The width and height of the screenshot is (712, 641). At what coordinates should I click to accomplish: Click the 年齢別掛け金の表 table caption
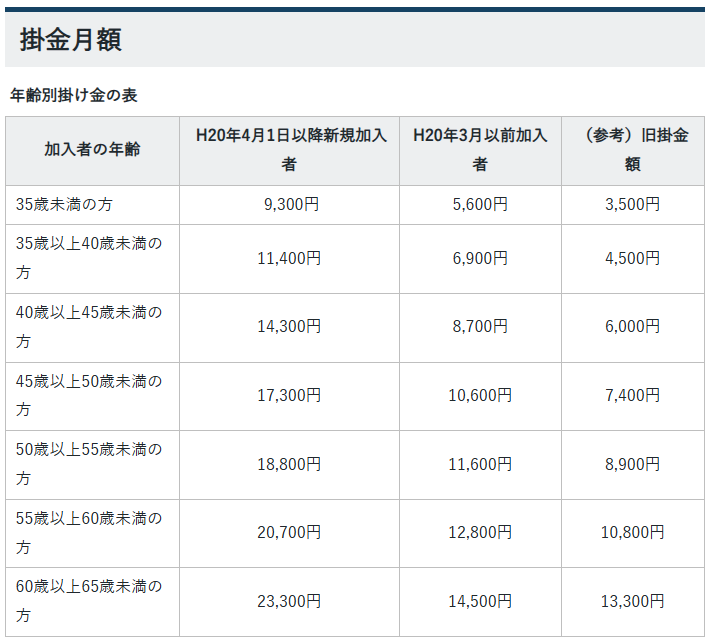pyautogui.click(x=73, y=96)
